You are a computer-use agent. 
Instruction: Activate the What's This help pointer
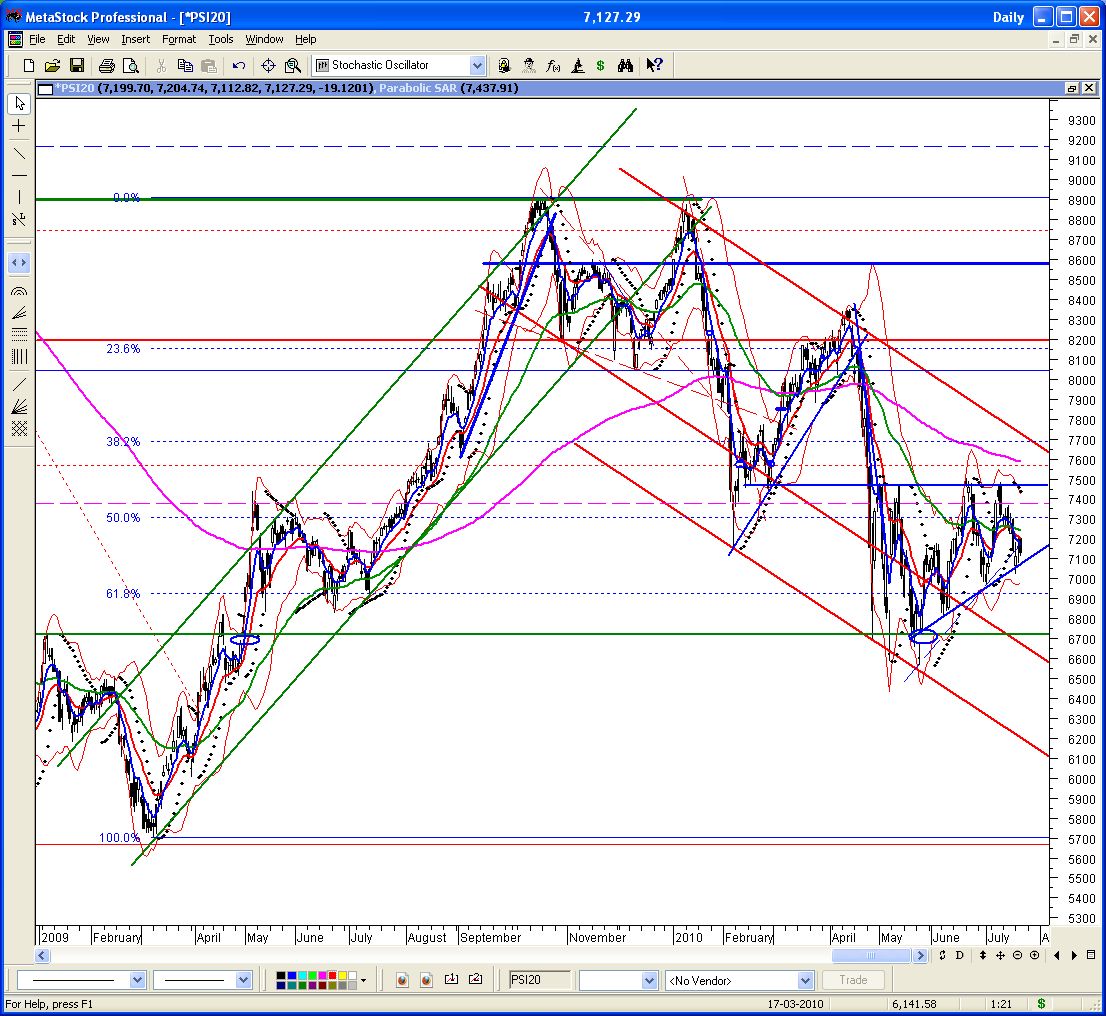655,66
